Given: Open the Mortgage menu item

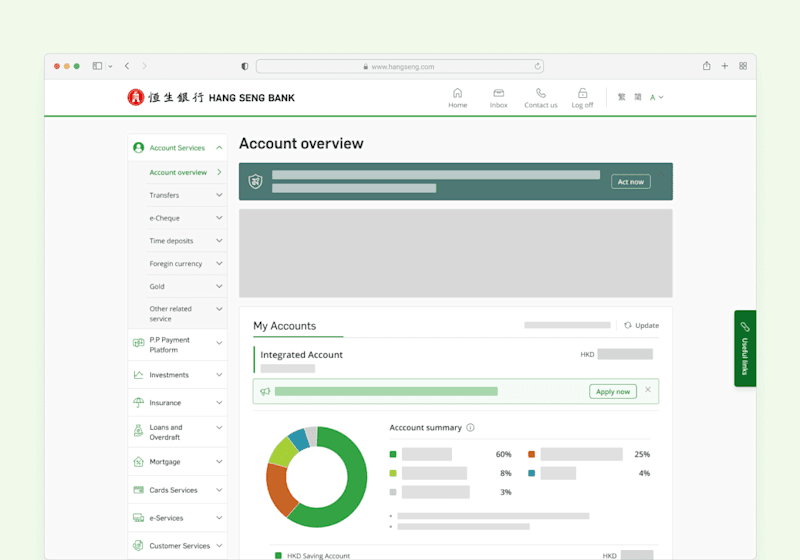Looking at the screenshot, I should coord(177,462).
